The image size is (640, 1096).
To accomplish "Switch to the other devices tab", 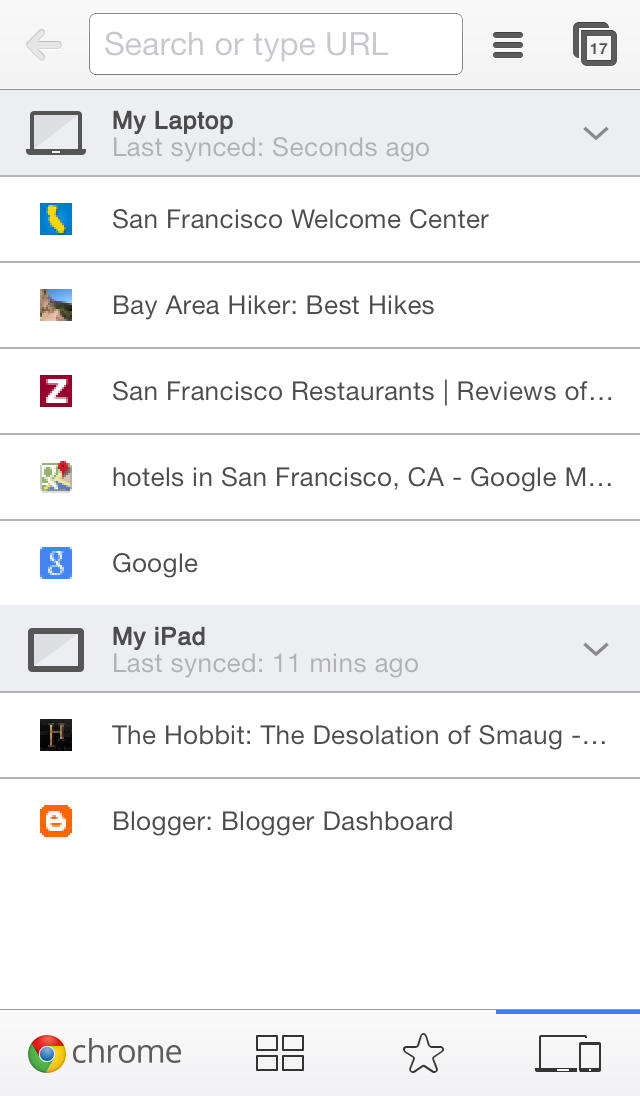I will point(569,1054).
